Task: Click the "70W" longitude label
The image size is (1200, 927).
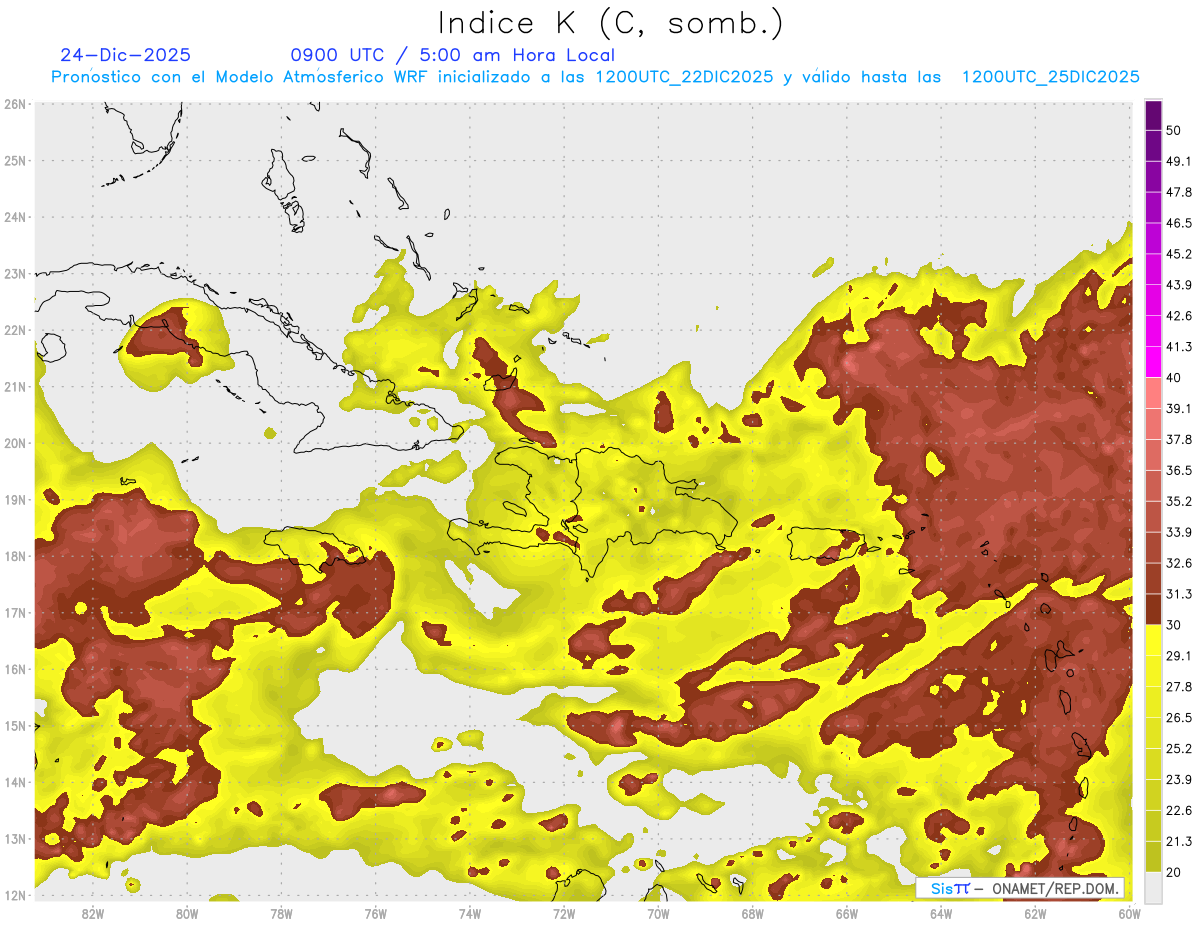Action: coord(658,914)
